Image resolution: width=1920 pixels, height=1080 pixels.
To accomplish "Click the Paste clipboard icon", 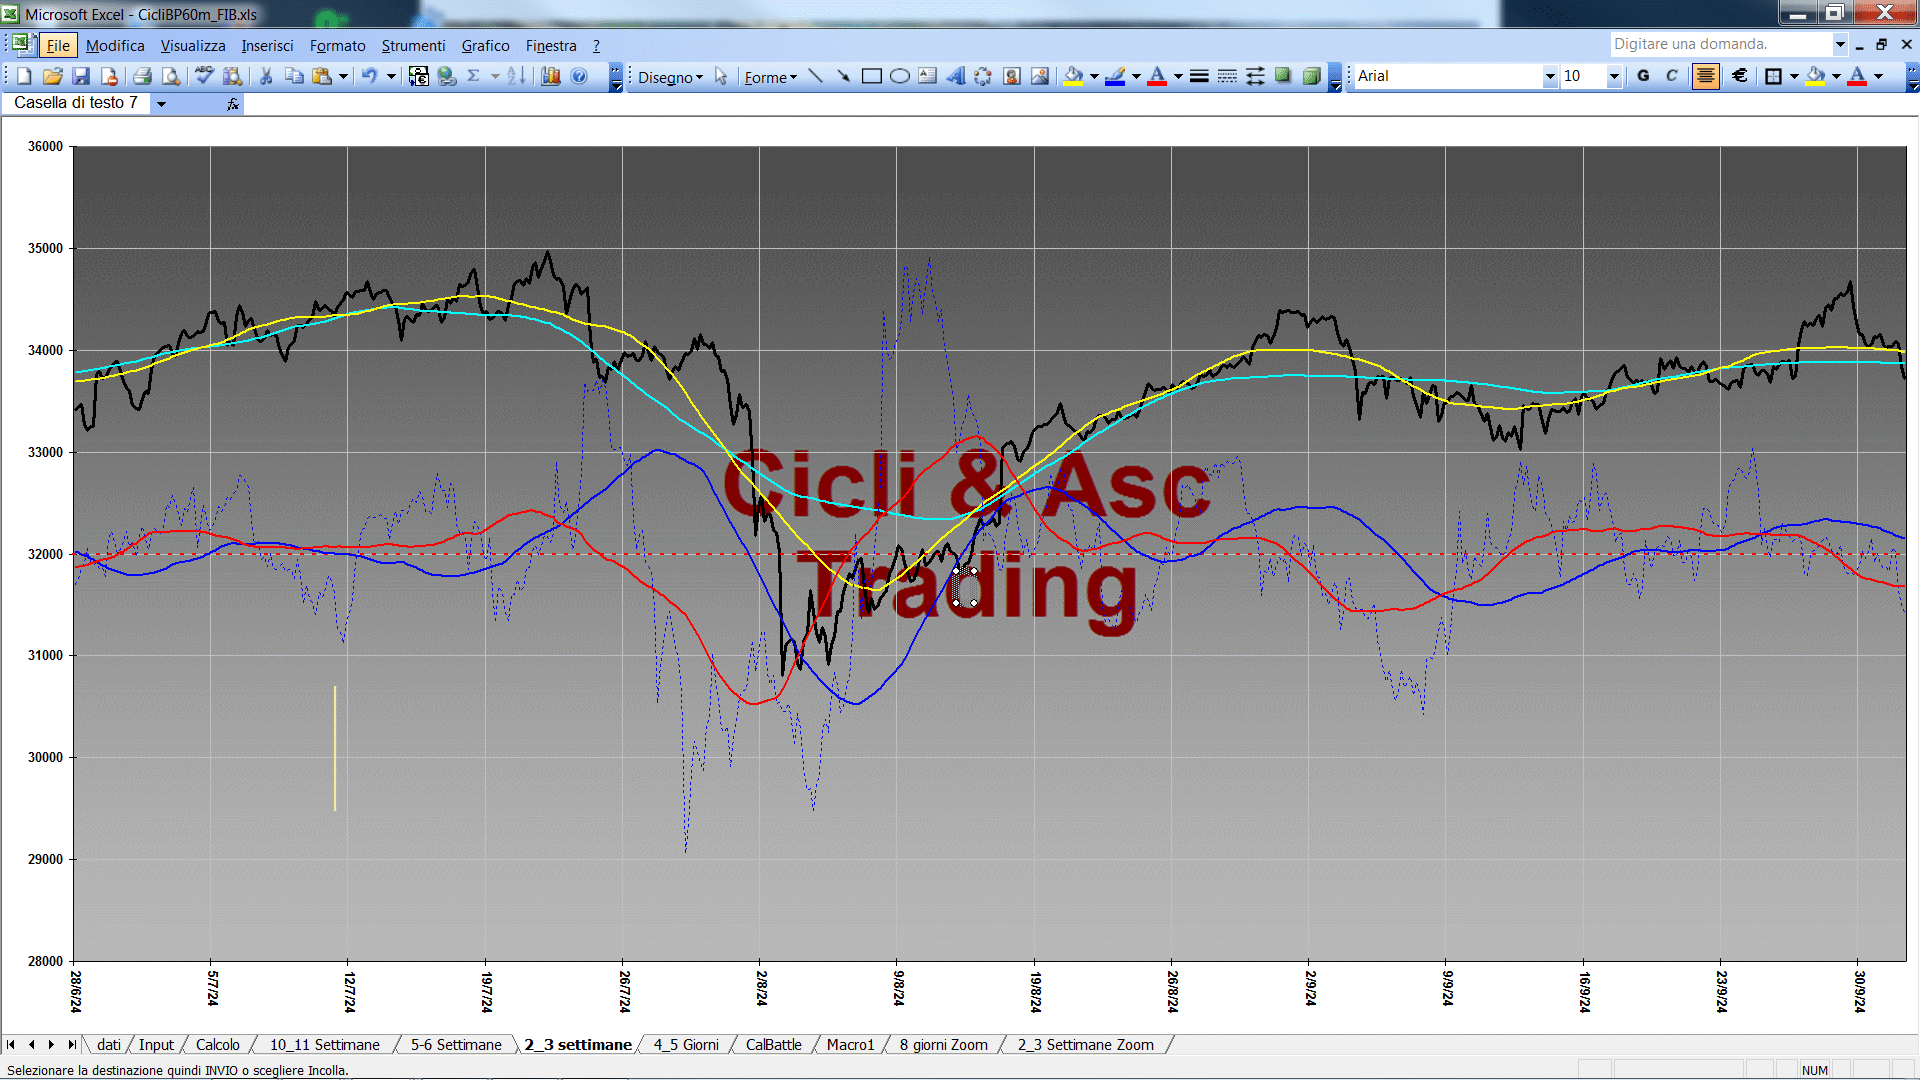I will point(322,76).
